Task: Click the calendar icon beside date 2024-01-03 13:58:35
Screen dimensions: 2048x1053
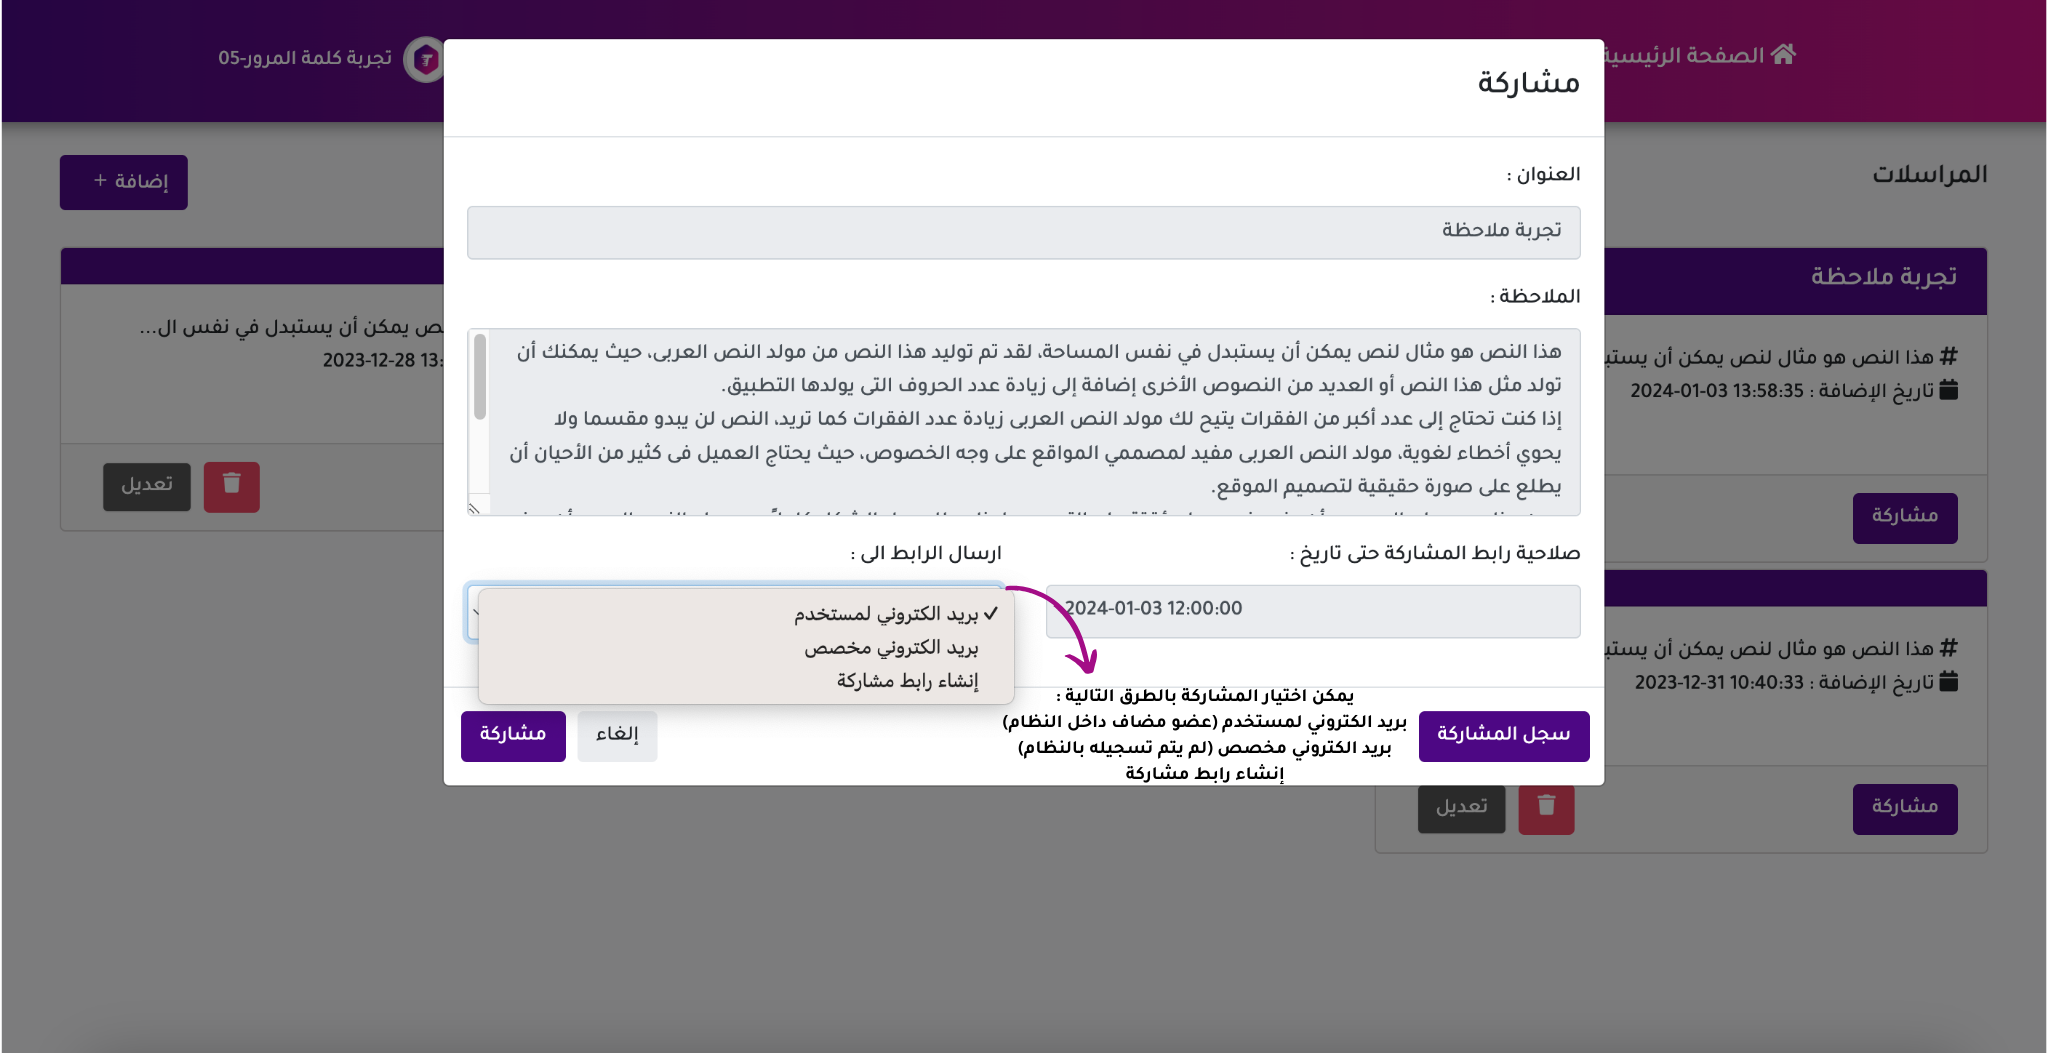Action: click(1948, 391)
